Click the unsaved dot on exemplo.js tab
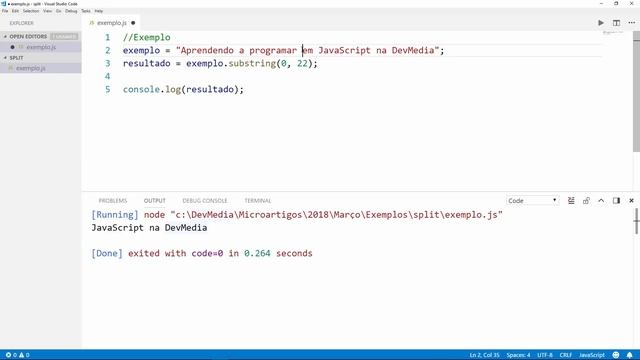640x360 pixels. point(133,23)
